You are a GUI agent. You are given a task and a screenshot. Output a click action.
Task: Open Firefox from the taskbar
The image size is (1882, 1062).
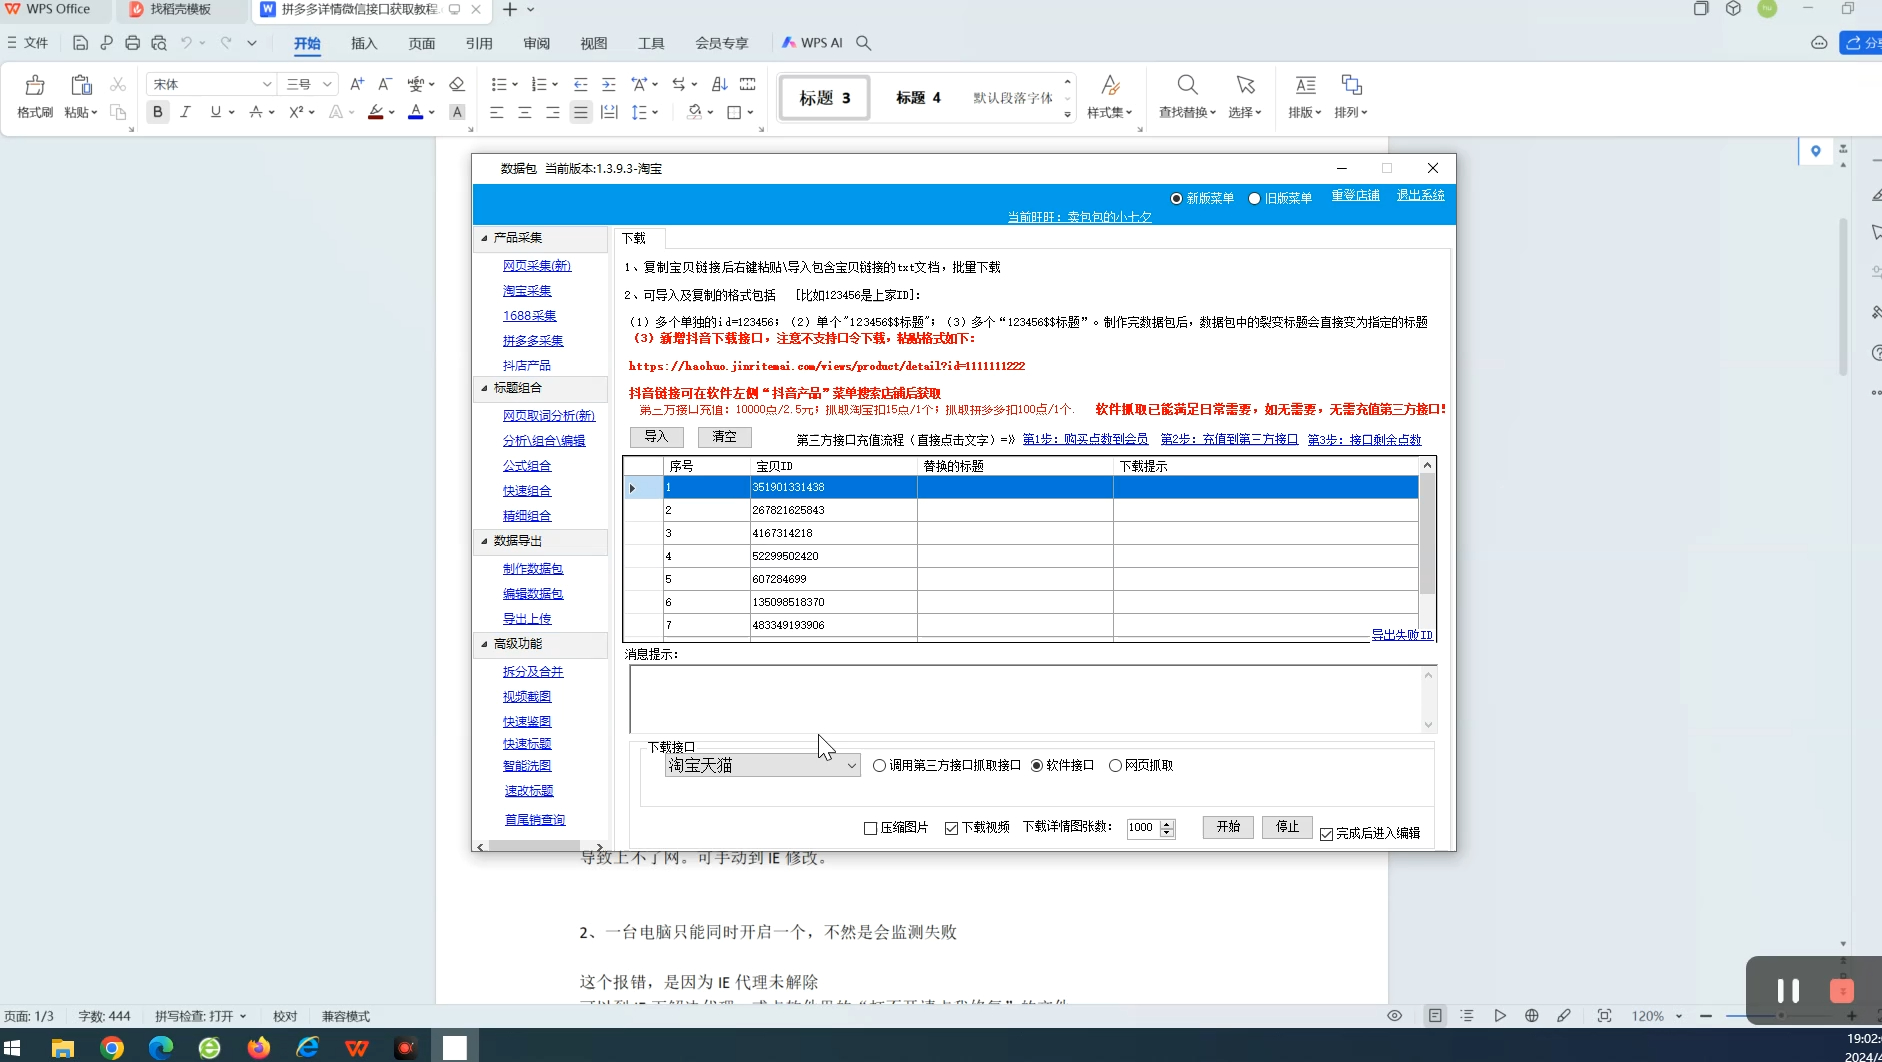click(259, 1047)
